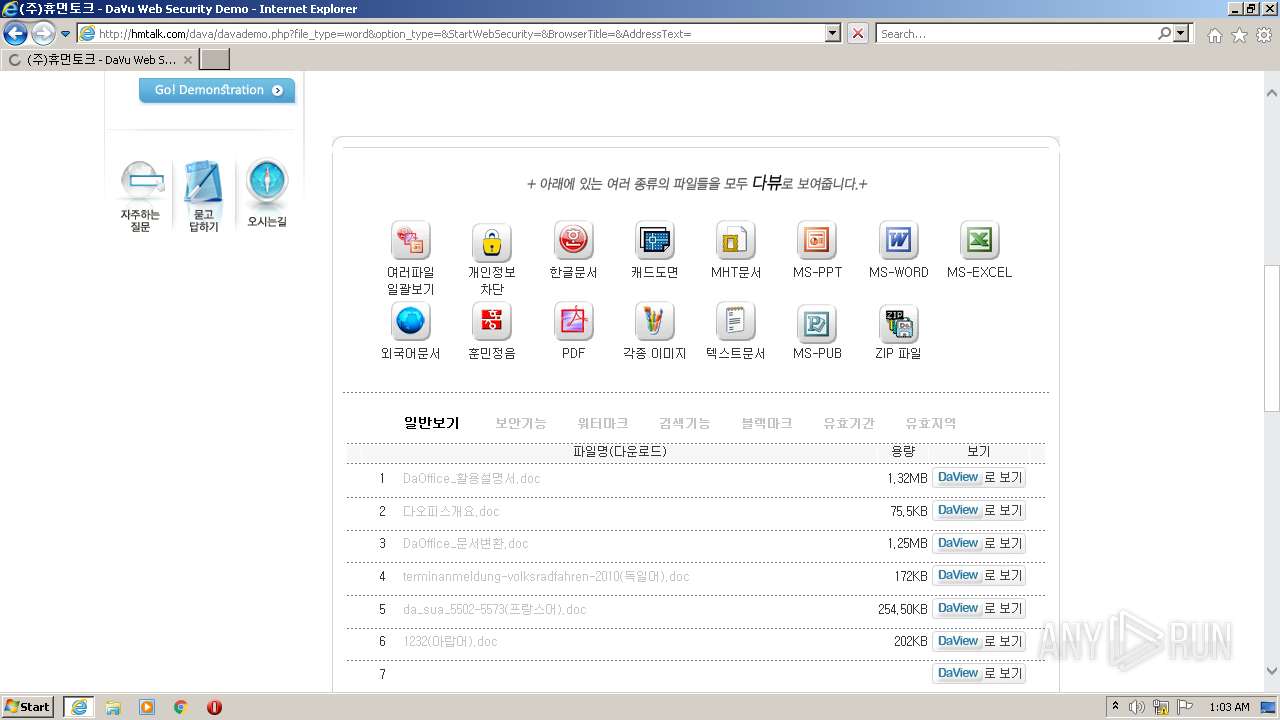Expand the search provider dropdown
This screenshot has height=720, width=1280.
click(x=1182, y=34)
